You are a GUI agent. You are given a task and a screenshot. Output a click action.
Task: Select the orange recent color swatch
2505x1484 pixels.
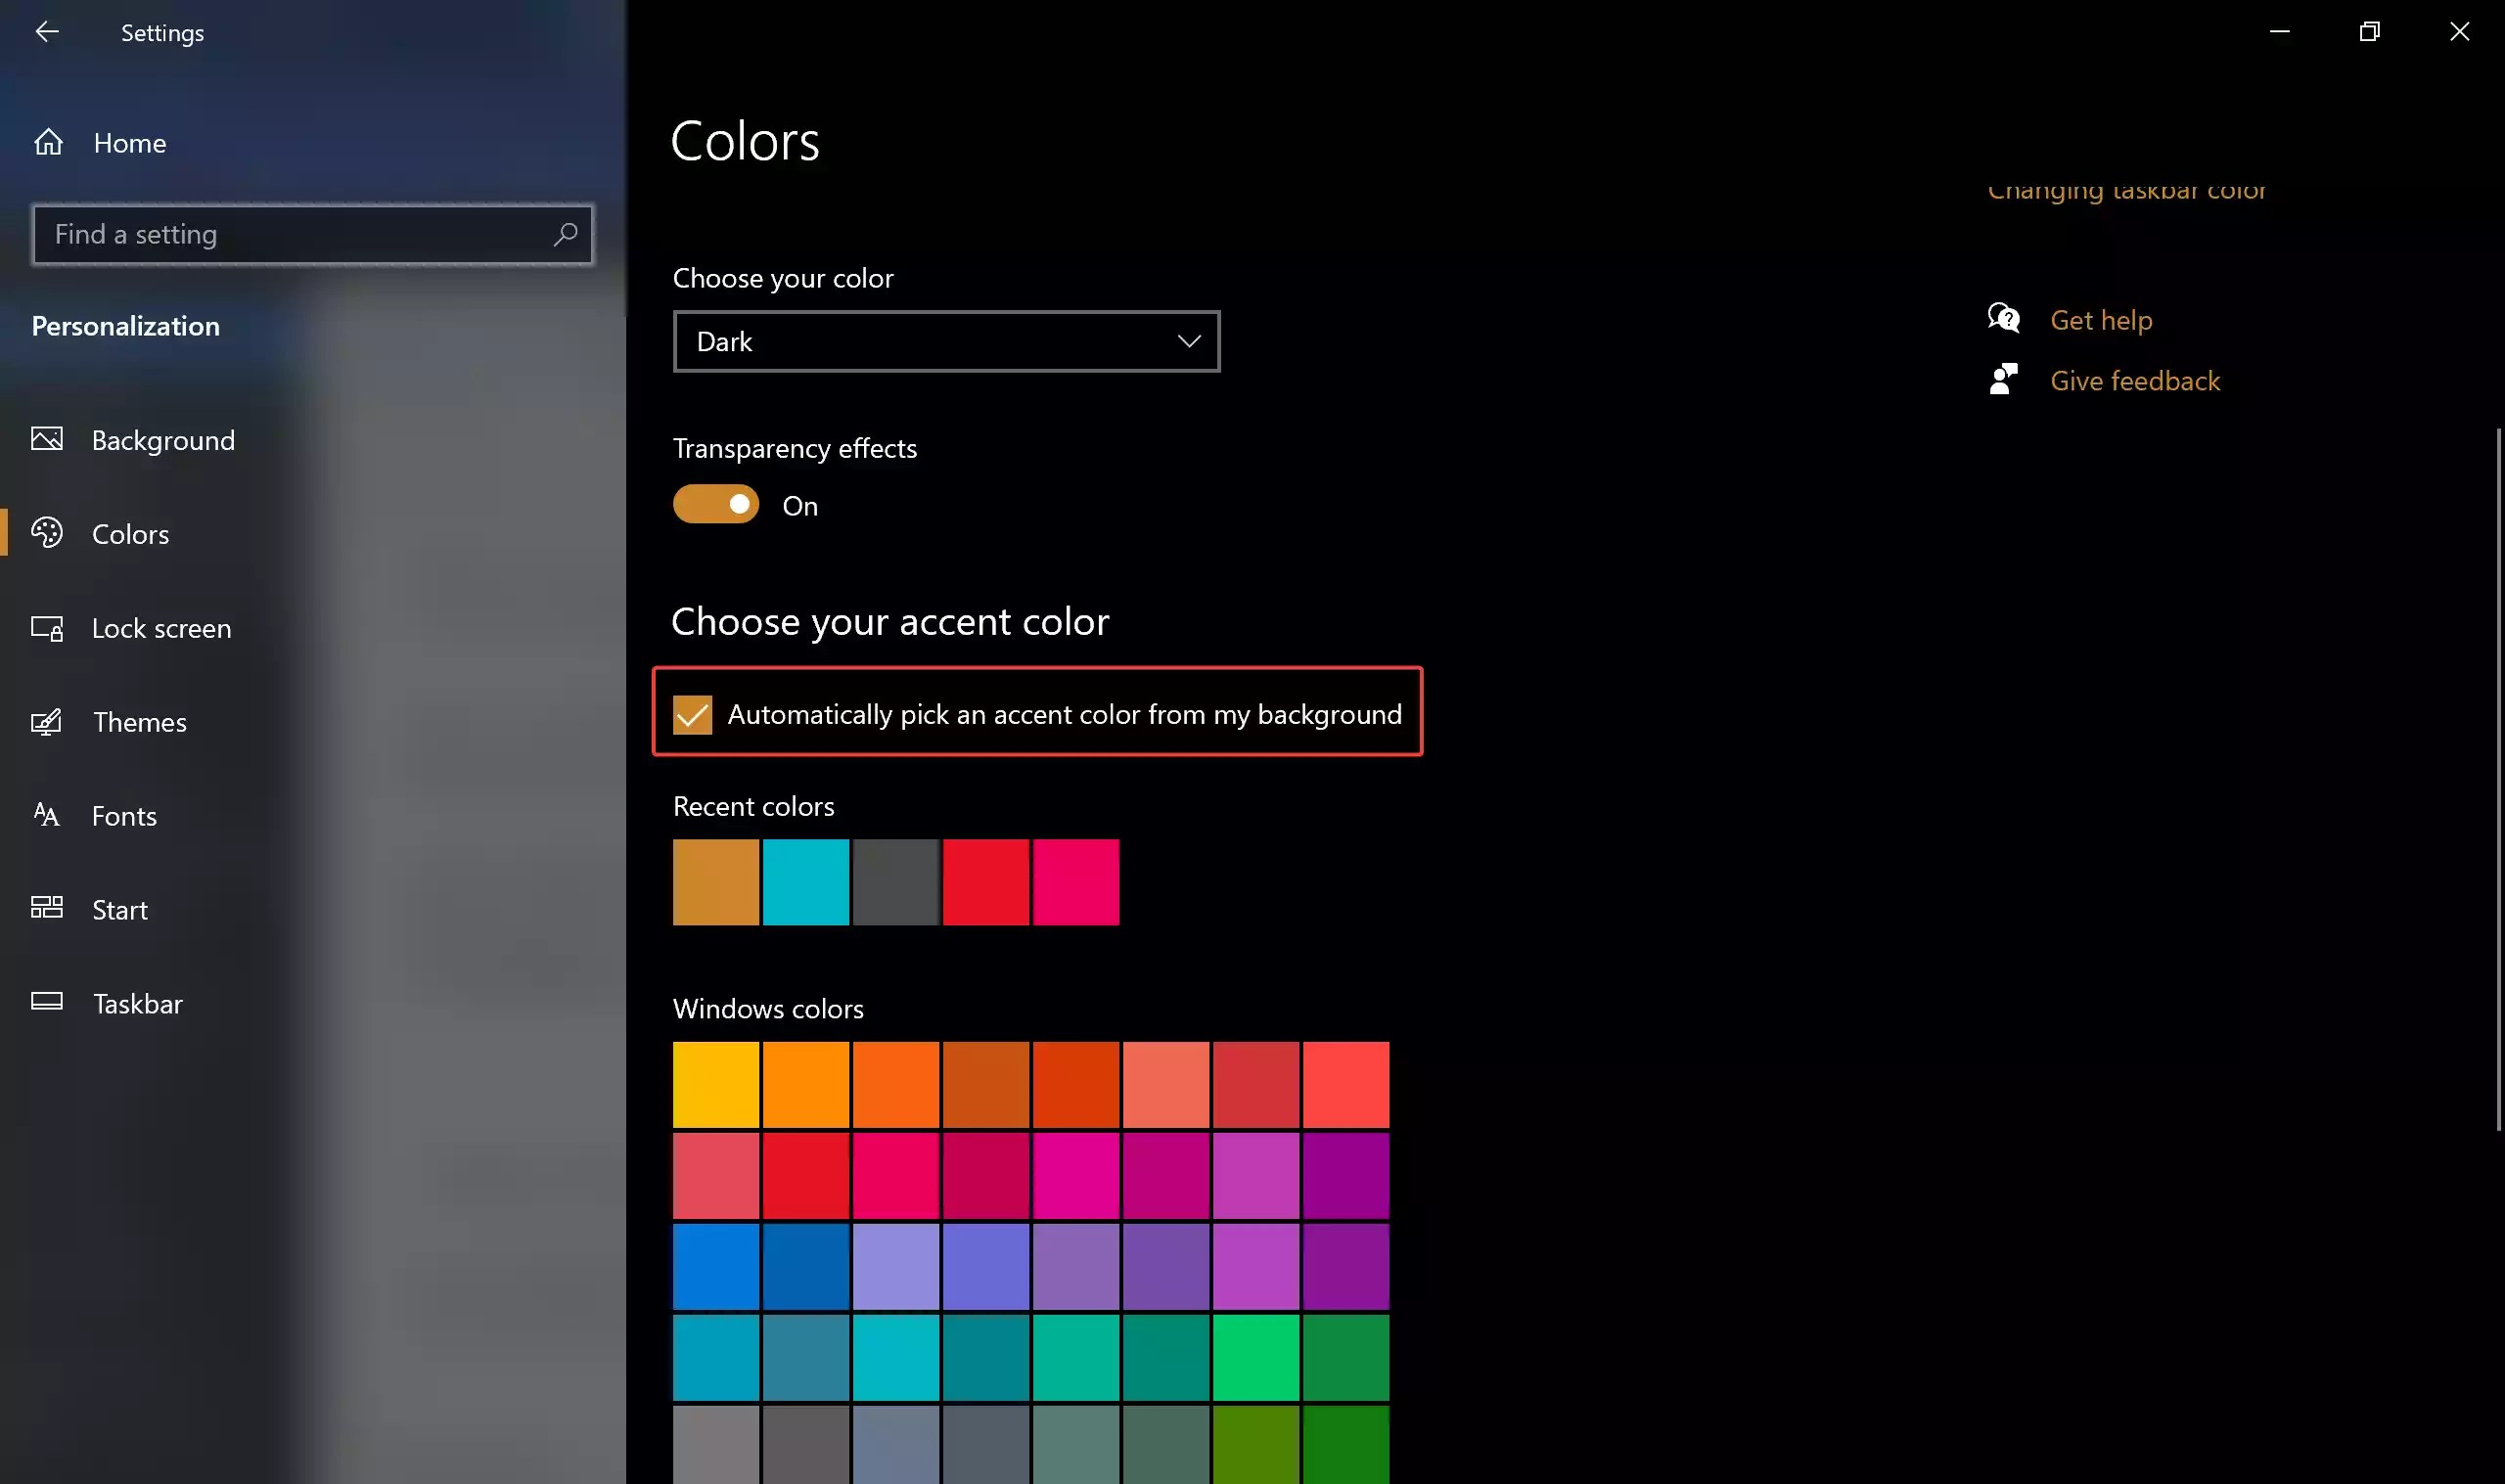[x=714, y=882]
